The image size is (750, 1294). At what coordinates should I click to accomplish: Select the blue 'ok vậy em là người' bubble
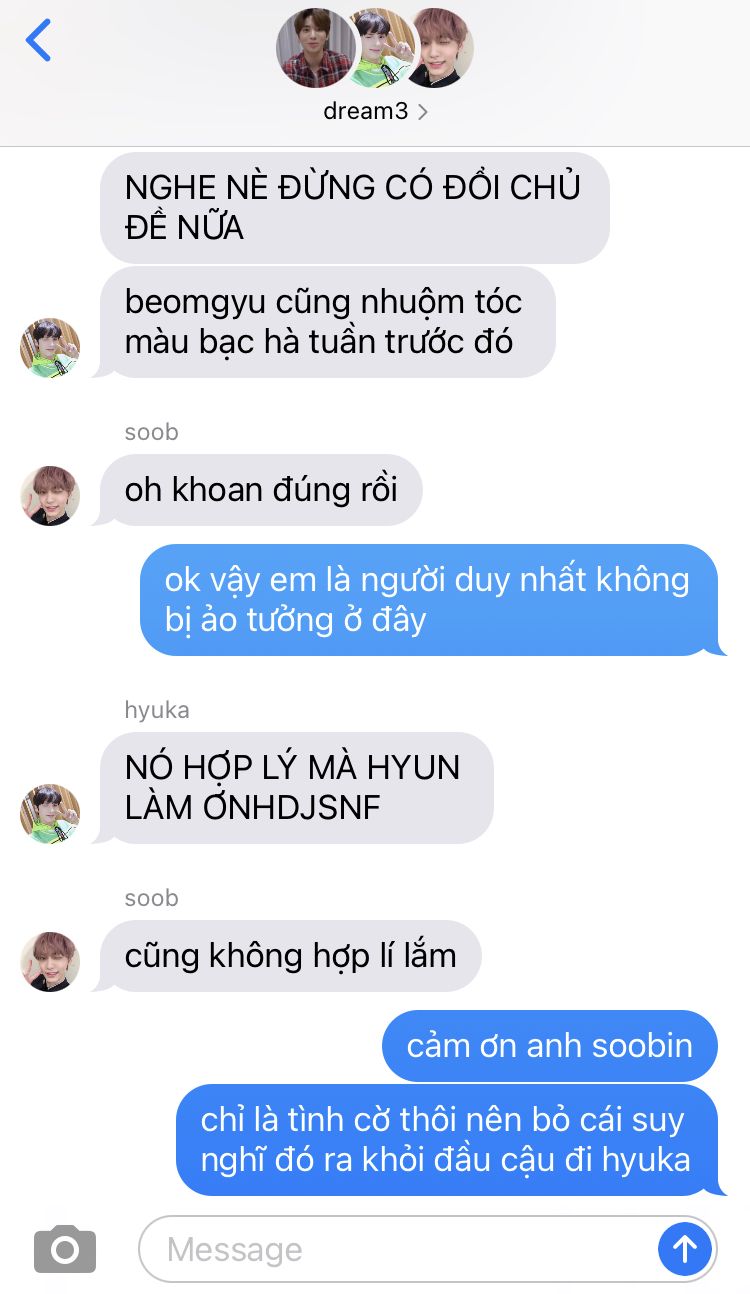click(x=432, y=600)
